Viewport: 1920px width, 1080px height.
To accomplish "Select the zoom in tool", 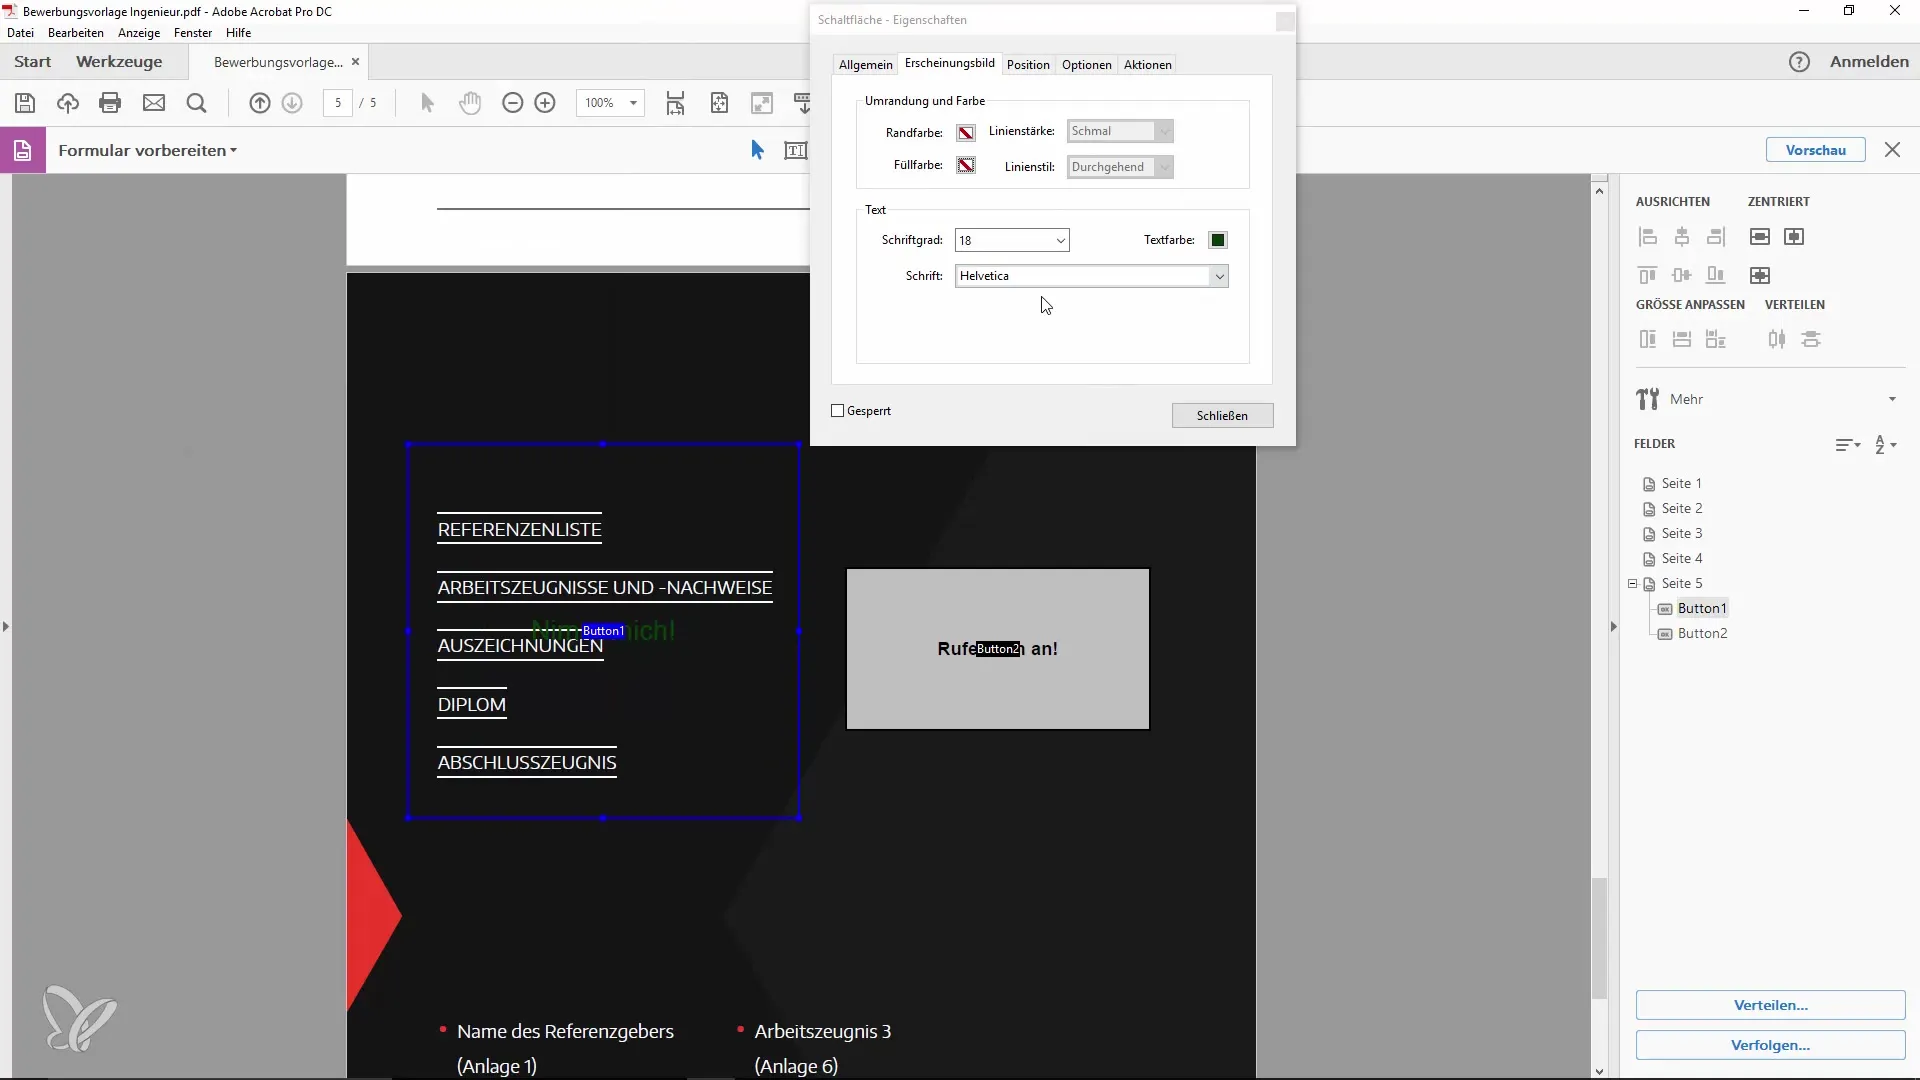I will coord(545,103).
